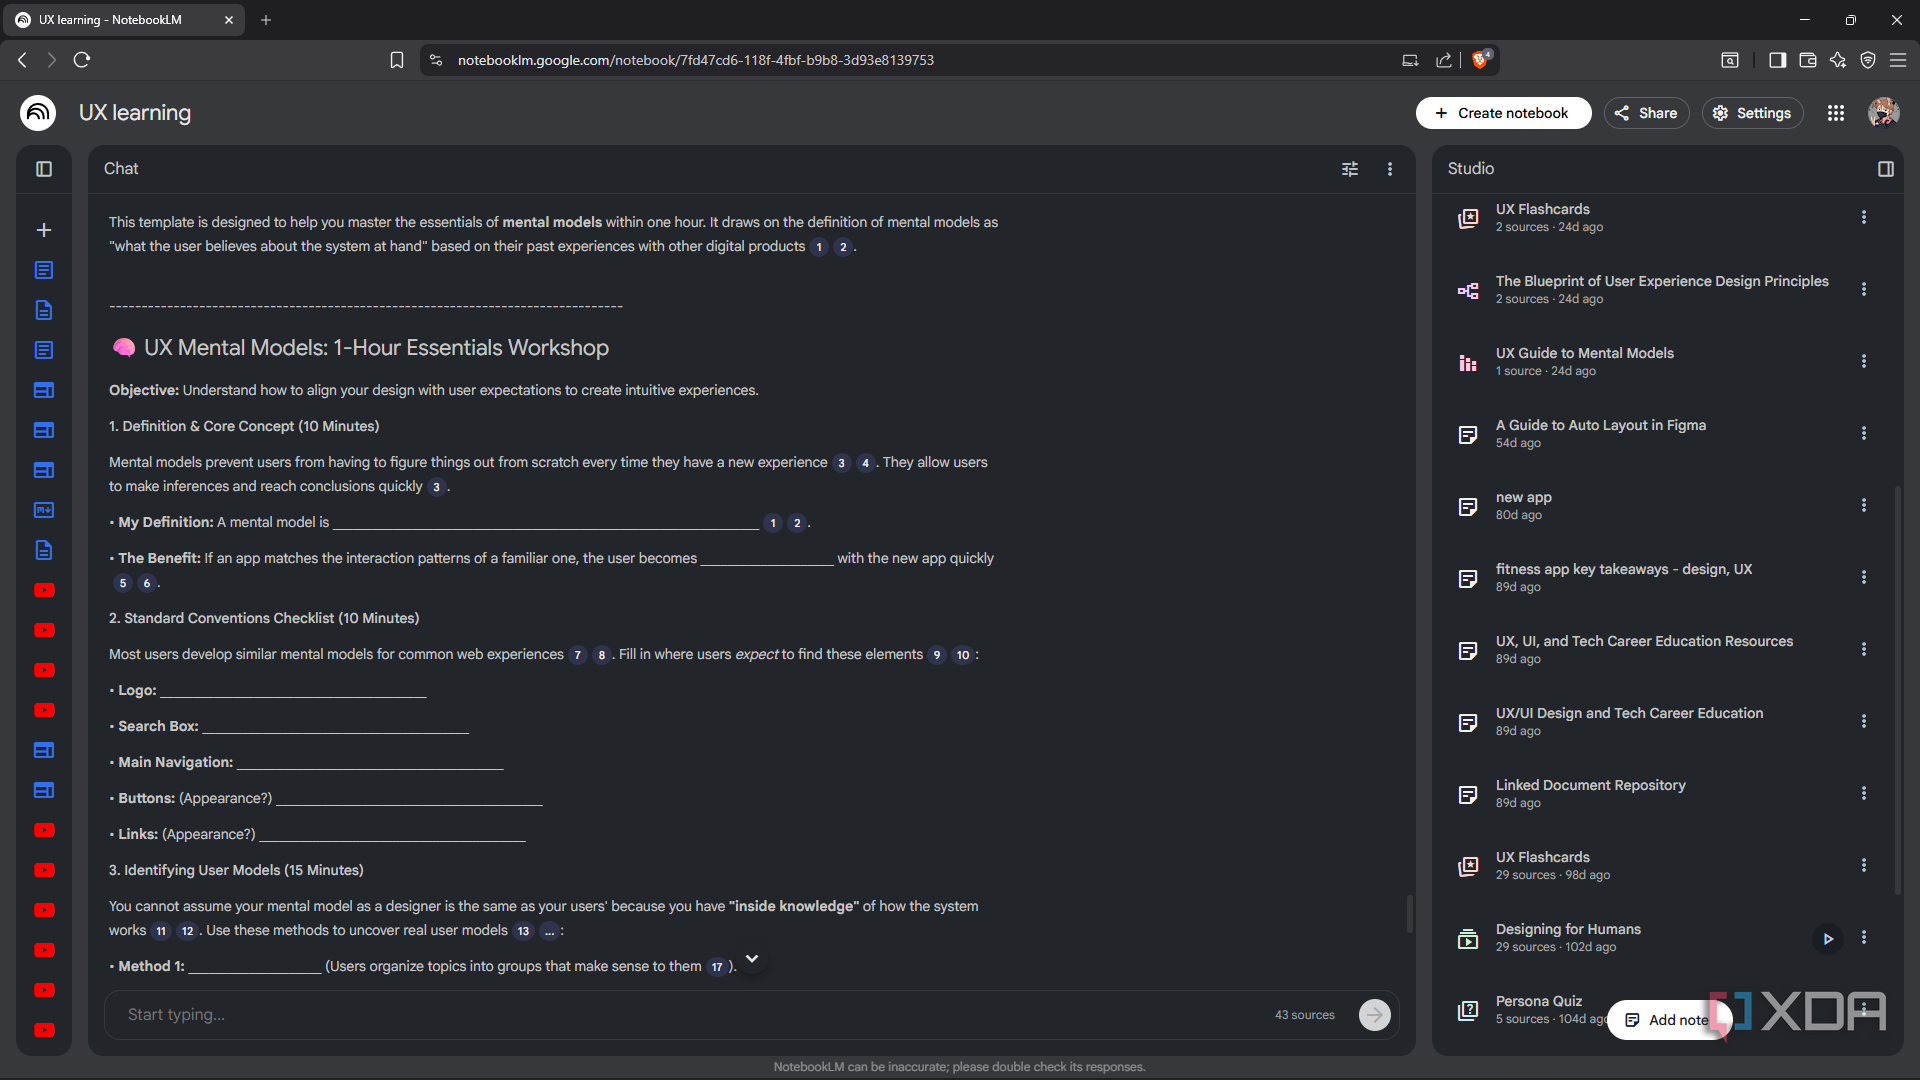Collapse the Studio panel
The image size is (1920, 1080).
[x=1886, y=169]
